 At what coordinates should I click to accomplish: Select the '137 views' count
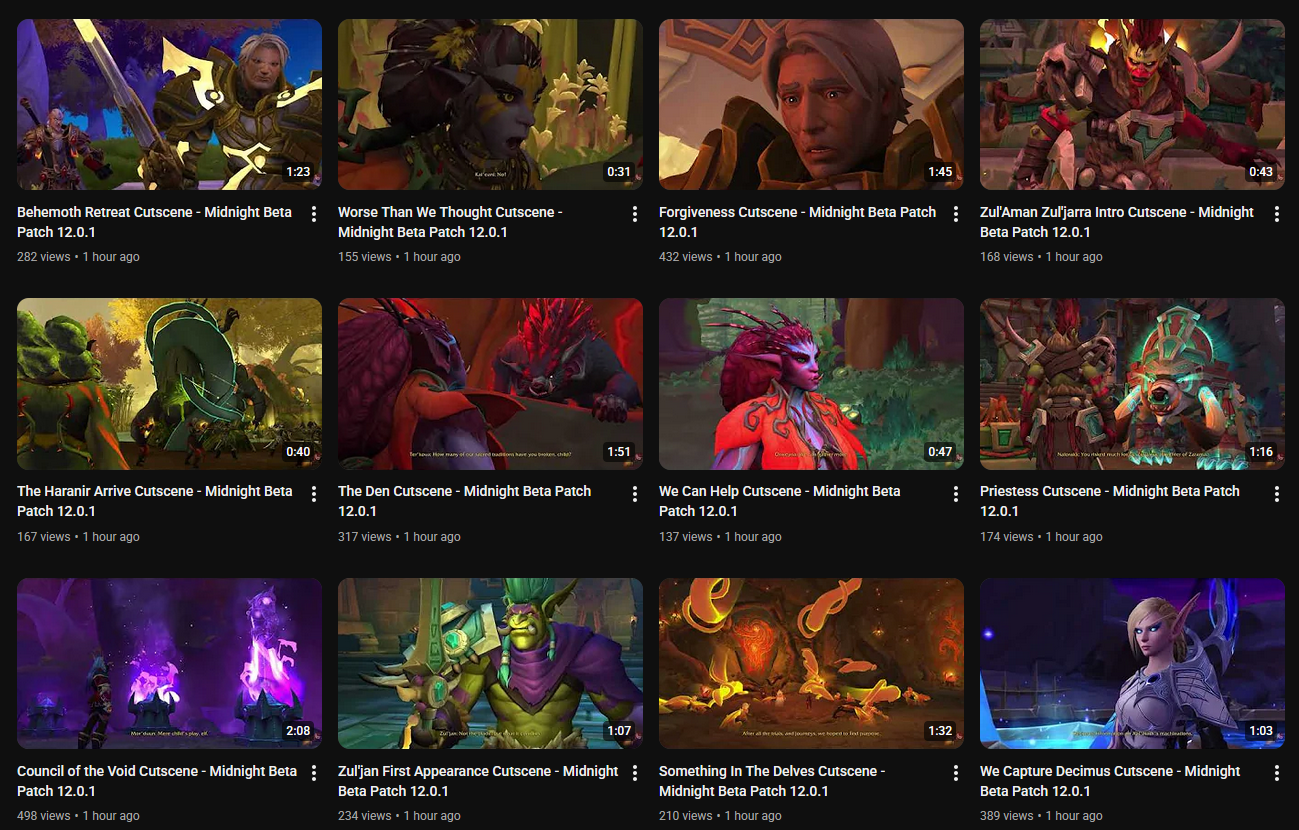pyautogui.click(x=686, y=537)
